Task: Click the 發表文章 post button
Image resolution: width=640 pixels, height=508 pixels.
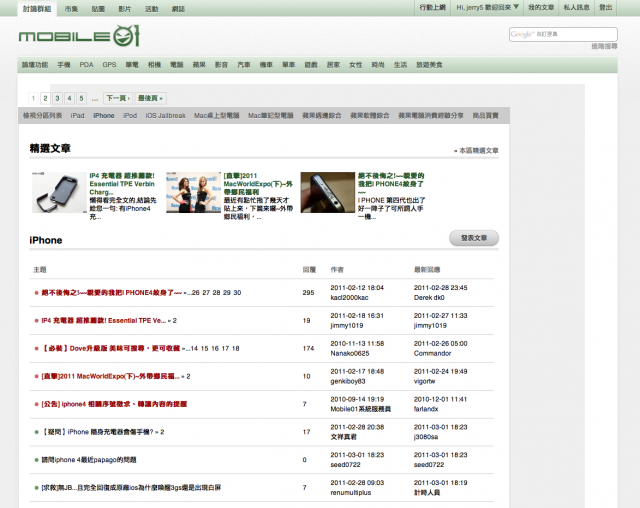Action: [474, 238]
